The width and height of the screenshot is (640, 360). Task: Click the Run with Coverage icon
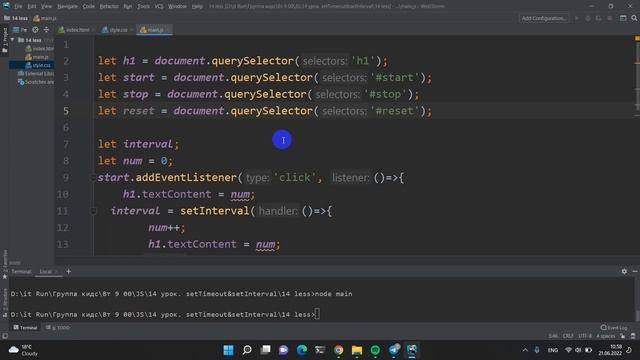coord(598,18)
